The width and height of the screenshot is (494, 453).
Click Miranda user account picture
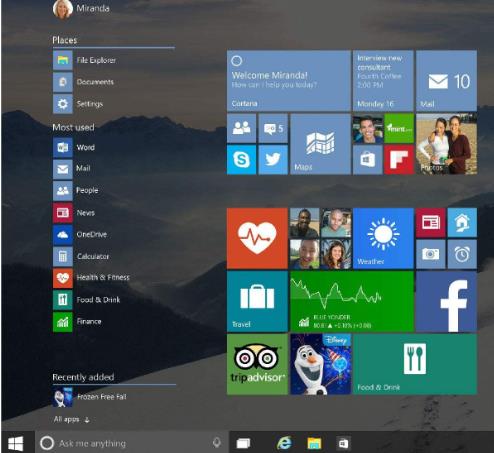(62, 9)
